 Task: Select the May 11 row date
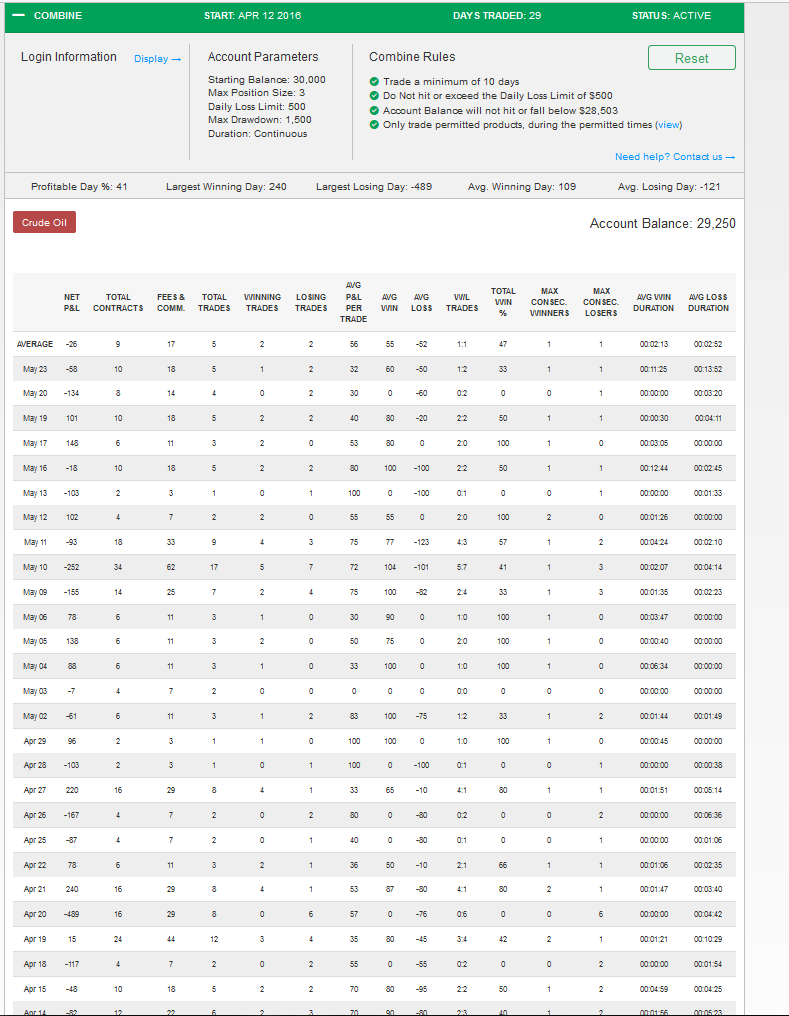(35, 542)
